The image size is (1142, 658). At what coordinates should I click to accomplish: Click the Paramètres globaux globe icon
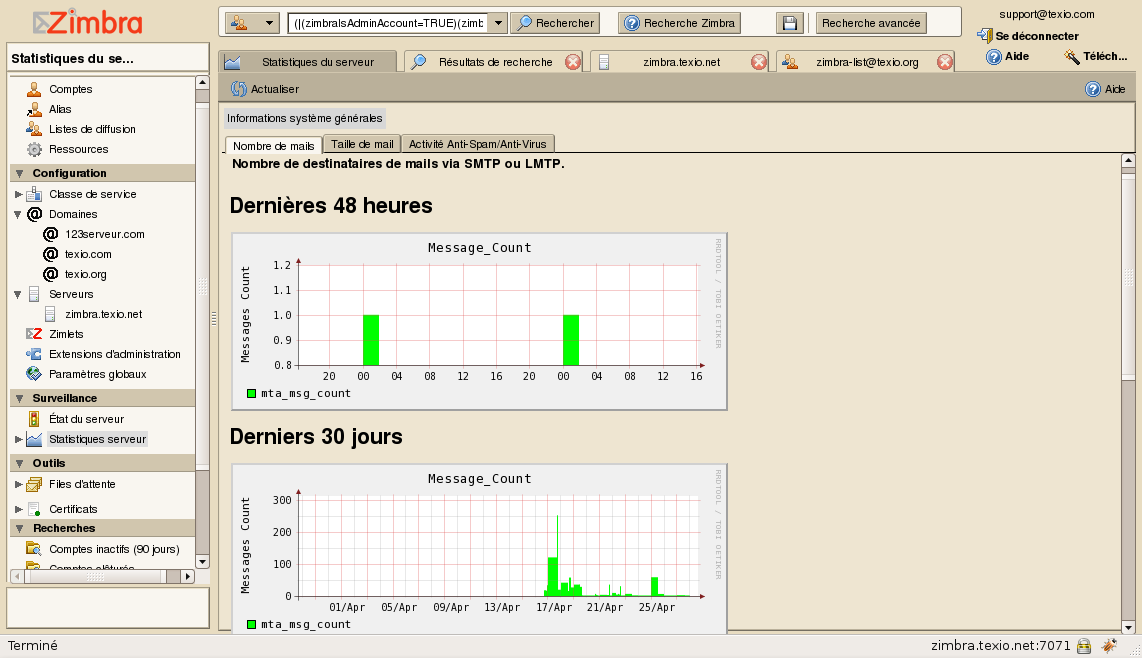(x=34, y=374)
